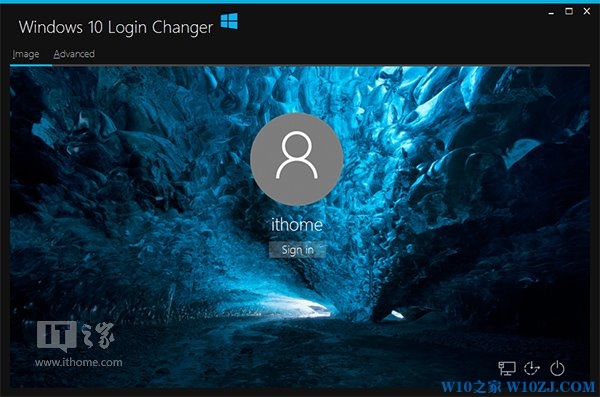600x397 pixels.
Task: Open the Advanced tab
Action: [x=74, y=54]
